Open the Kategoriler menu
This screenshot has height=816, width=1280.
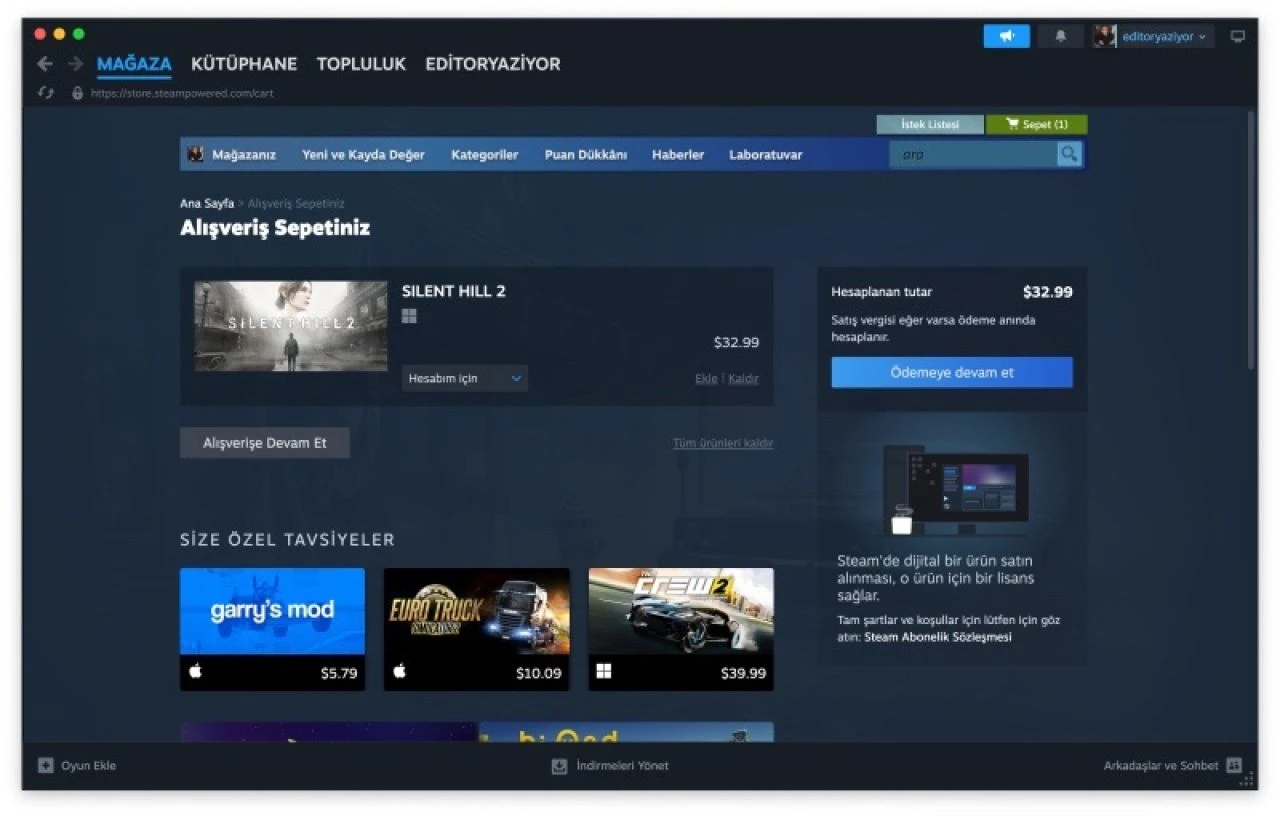484,155
